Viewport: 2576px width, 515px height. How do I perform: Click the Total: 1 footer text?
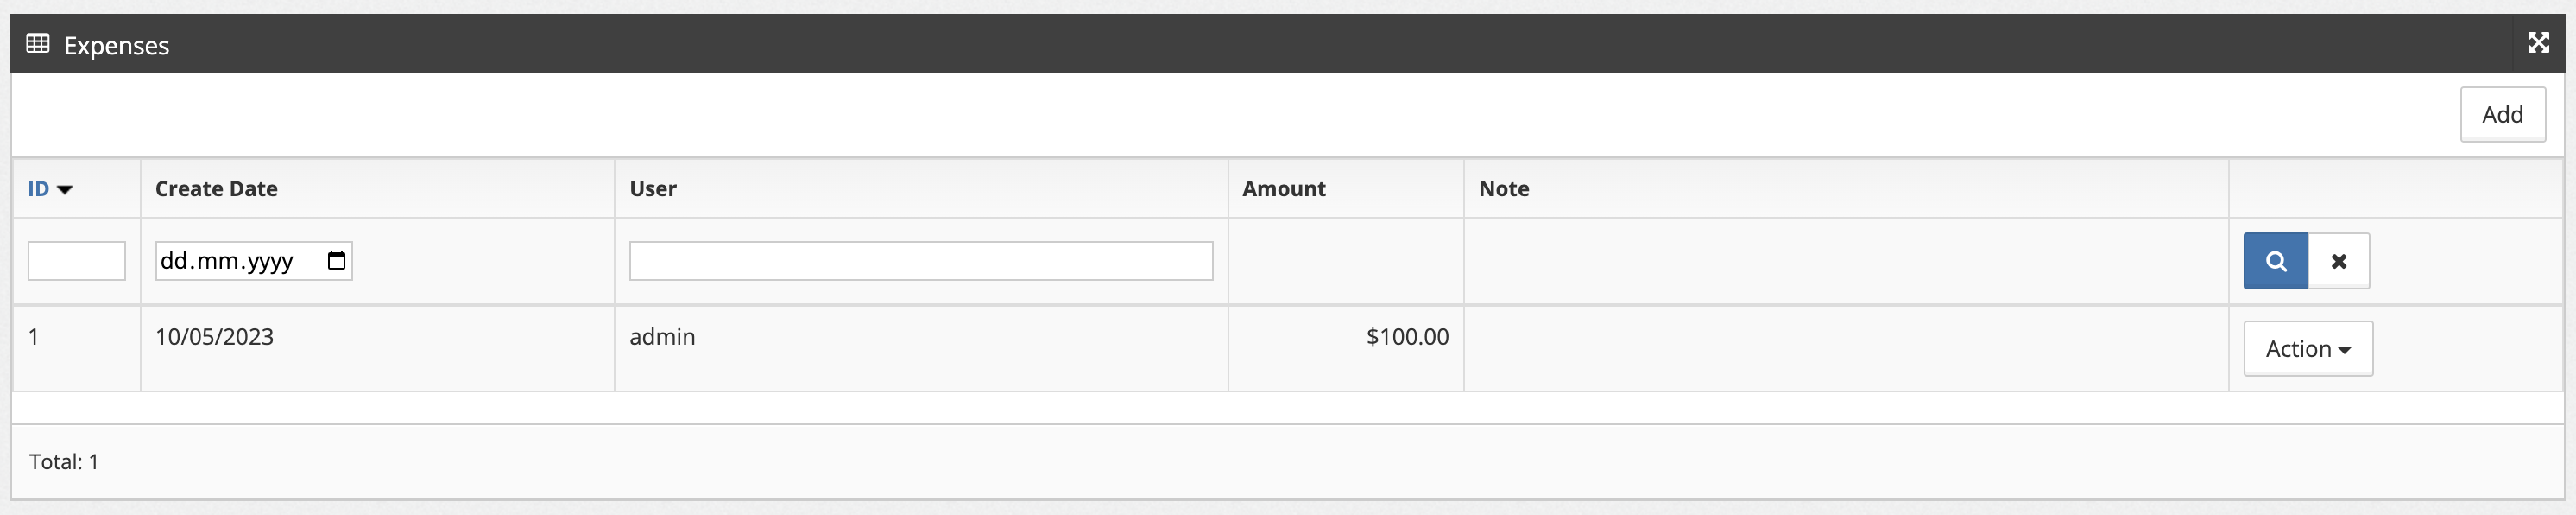coord(62,461)
